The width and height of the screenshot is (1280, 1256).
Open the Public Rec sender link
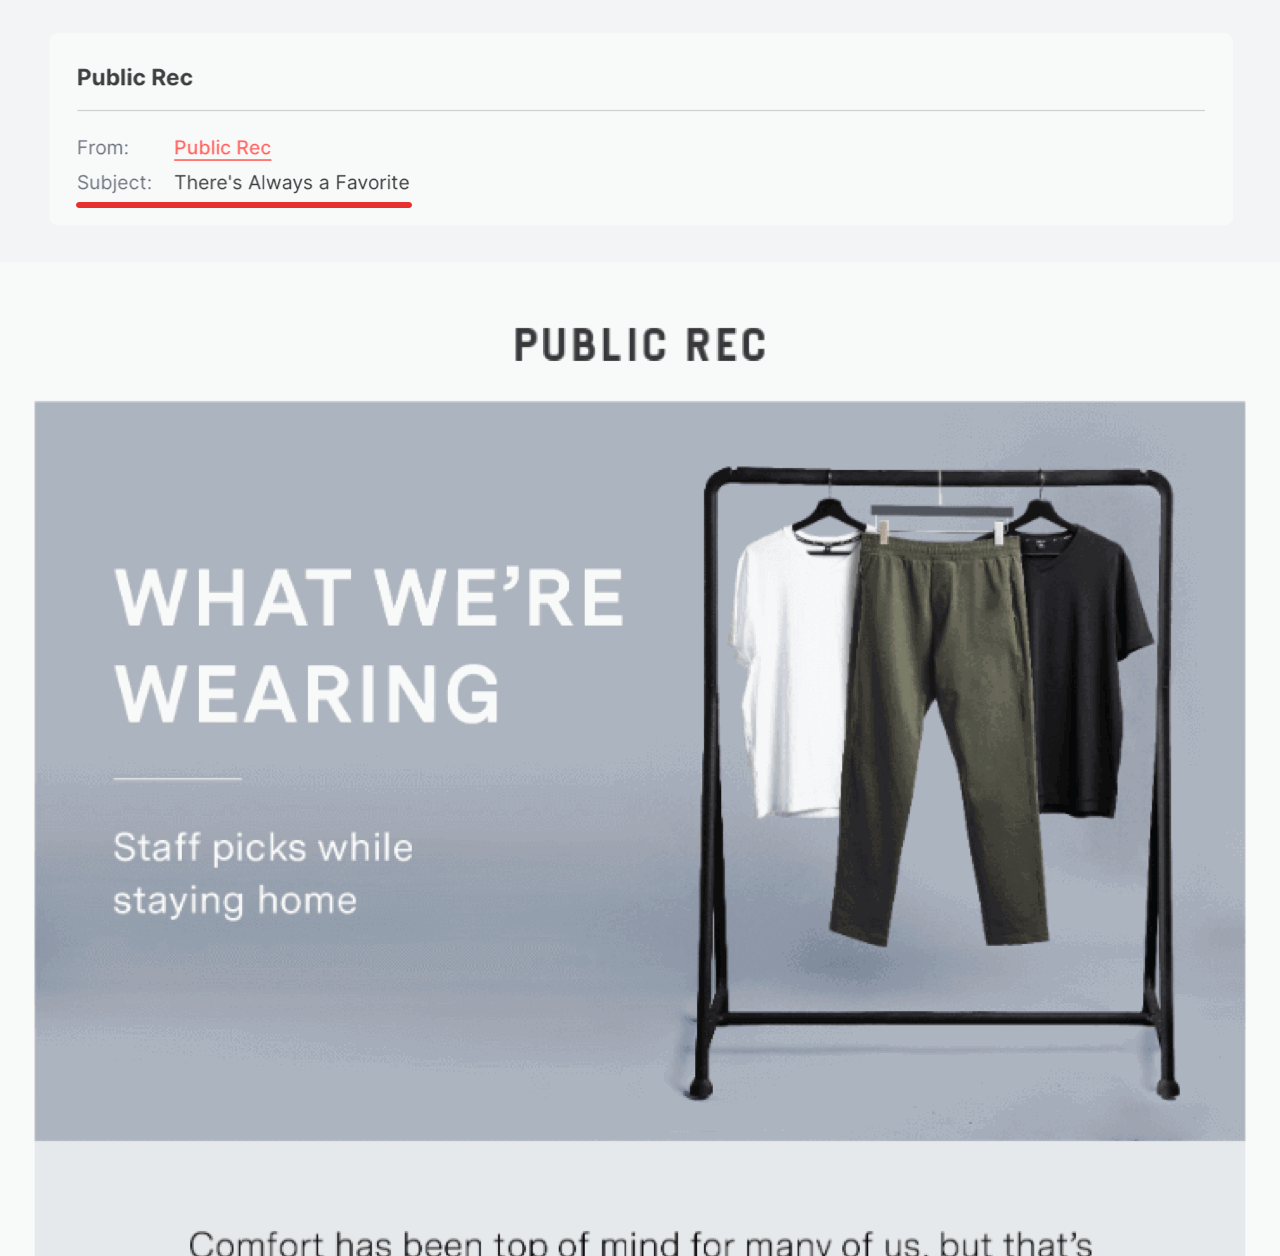point(222,147)
